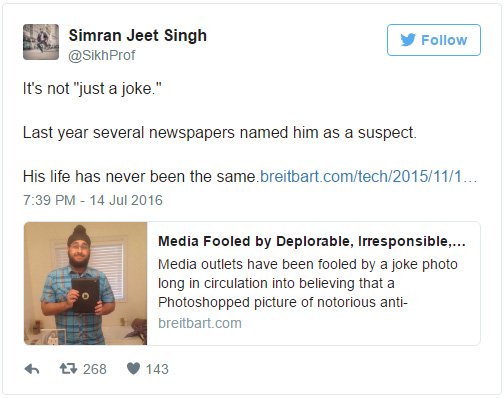Click the tweet text 'It's not just a joke'
Viewport: 504px width, 398px height.
coord(92,89)
